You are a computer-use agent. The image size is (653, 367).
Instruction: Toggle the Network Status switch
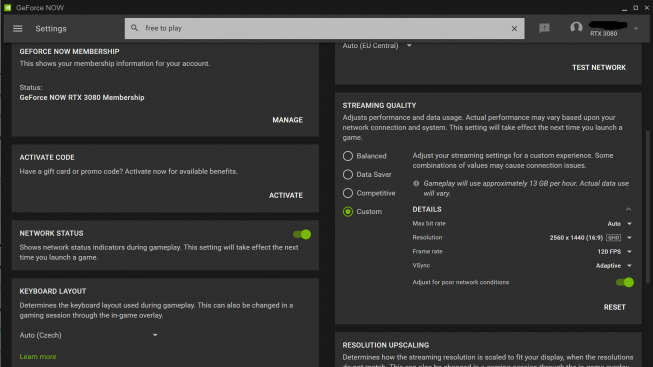click(x=302, y=235)
